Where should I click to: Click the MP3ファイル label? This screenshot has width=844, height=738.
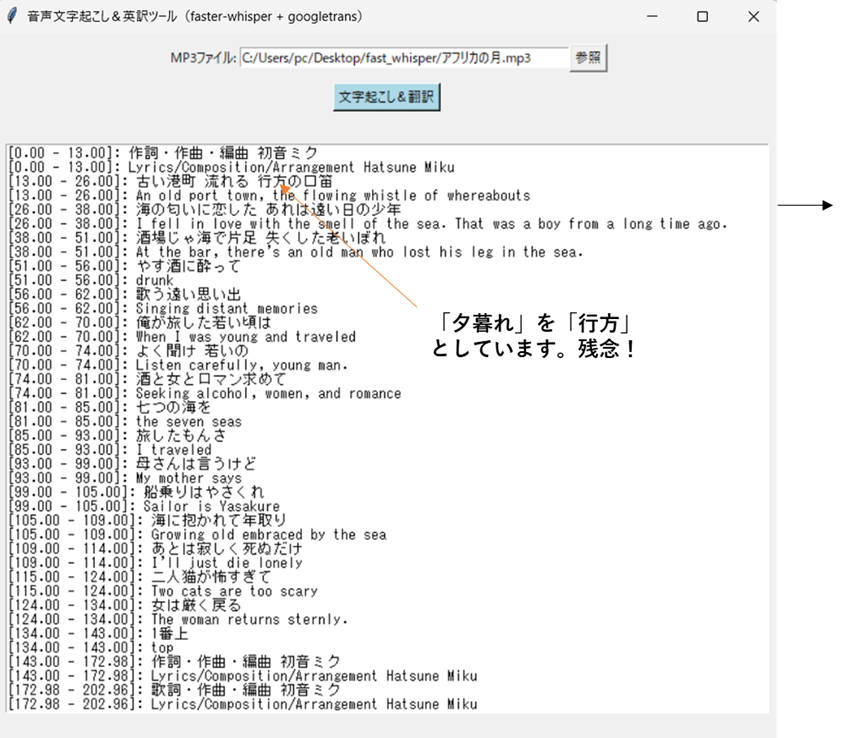coord(203,58)
